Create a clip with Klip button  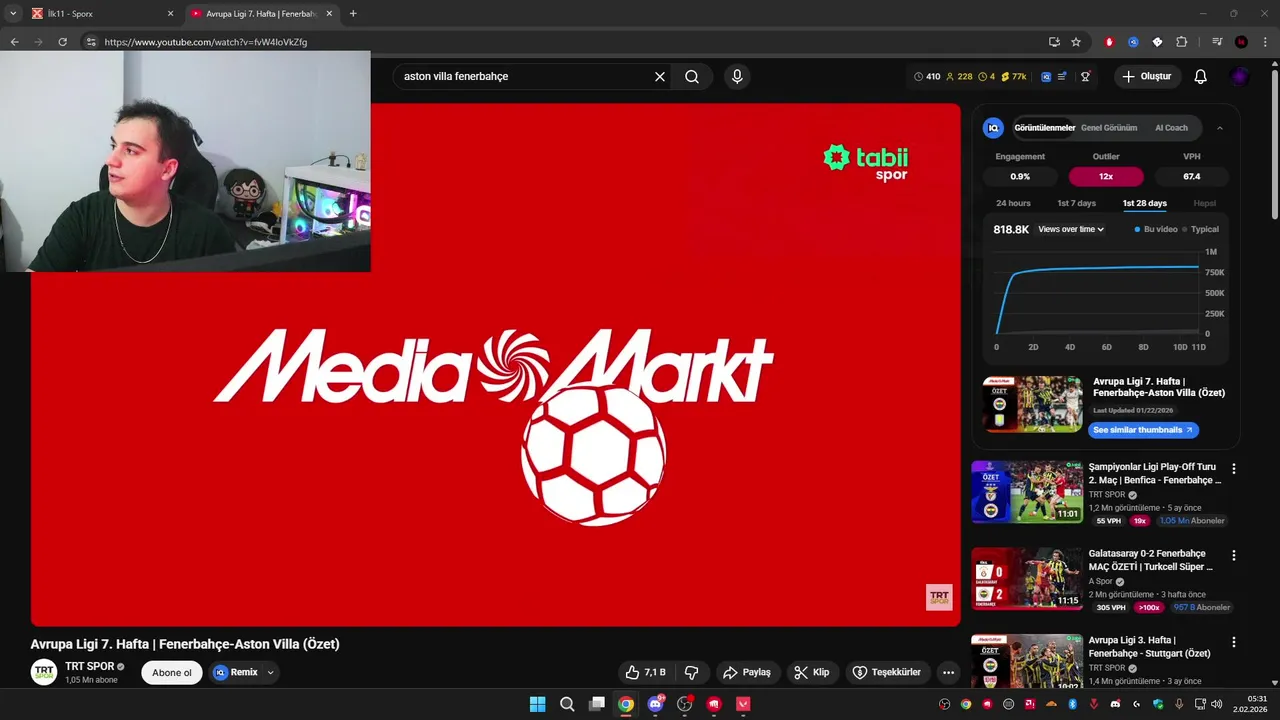812,672
